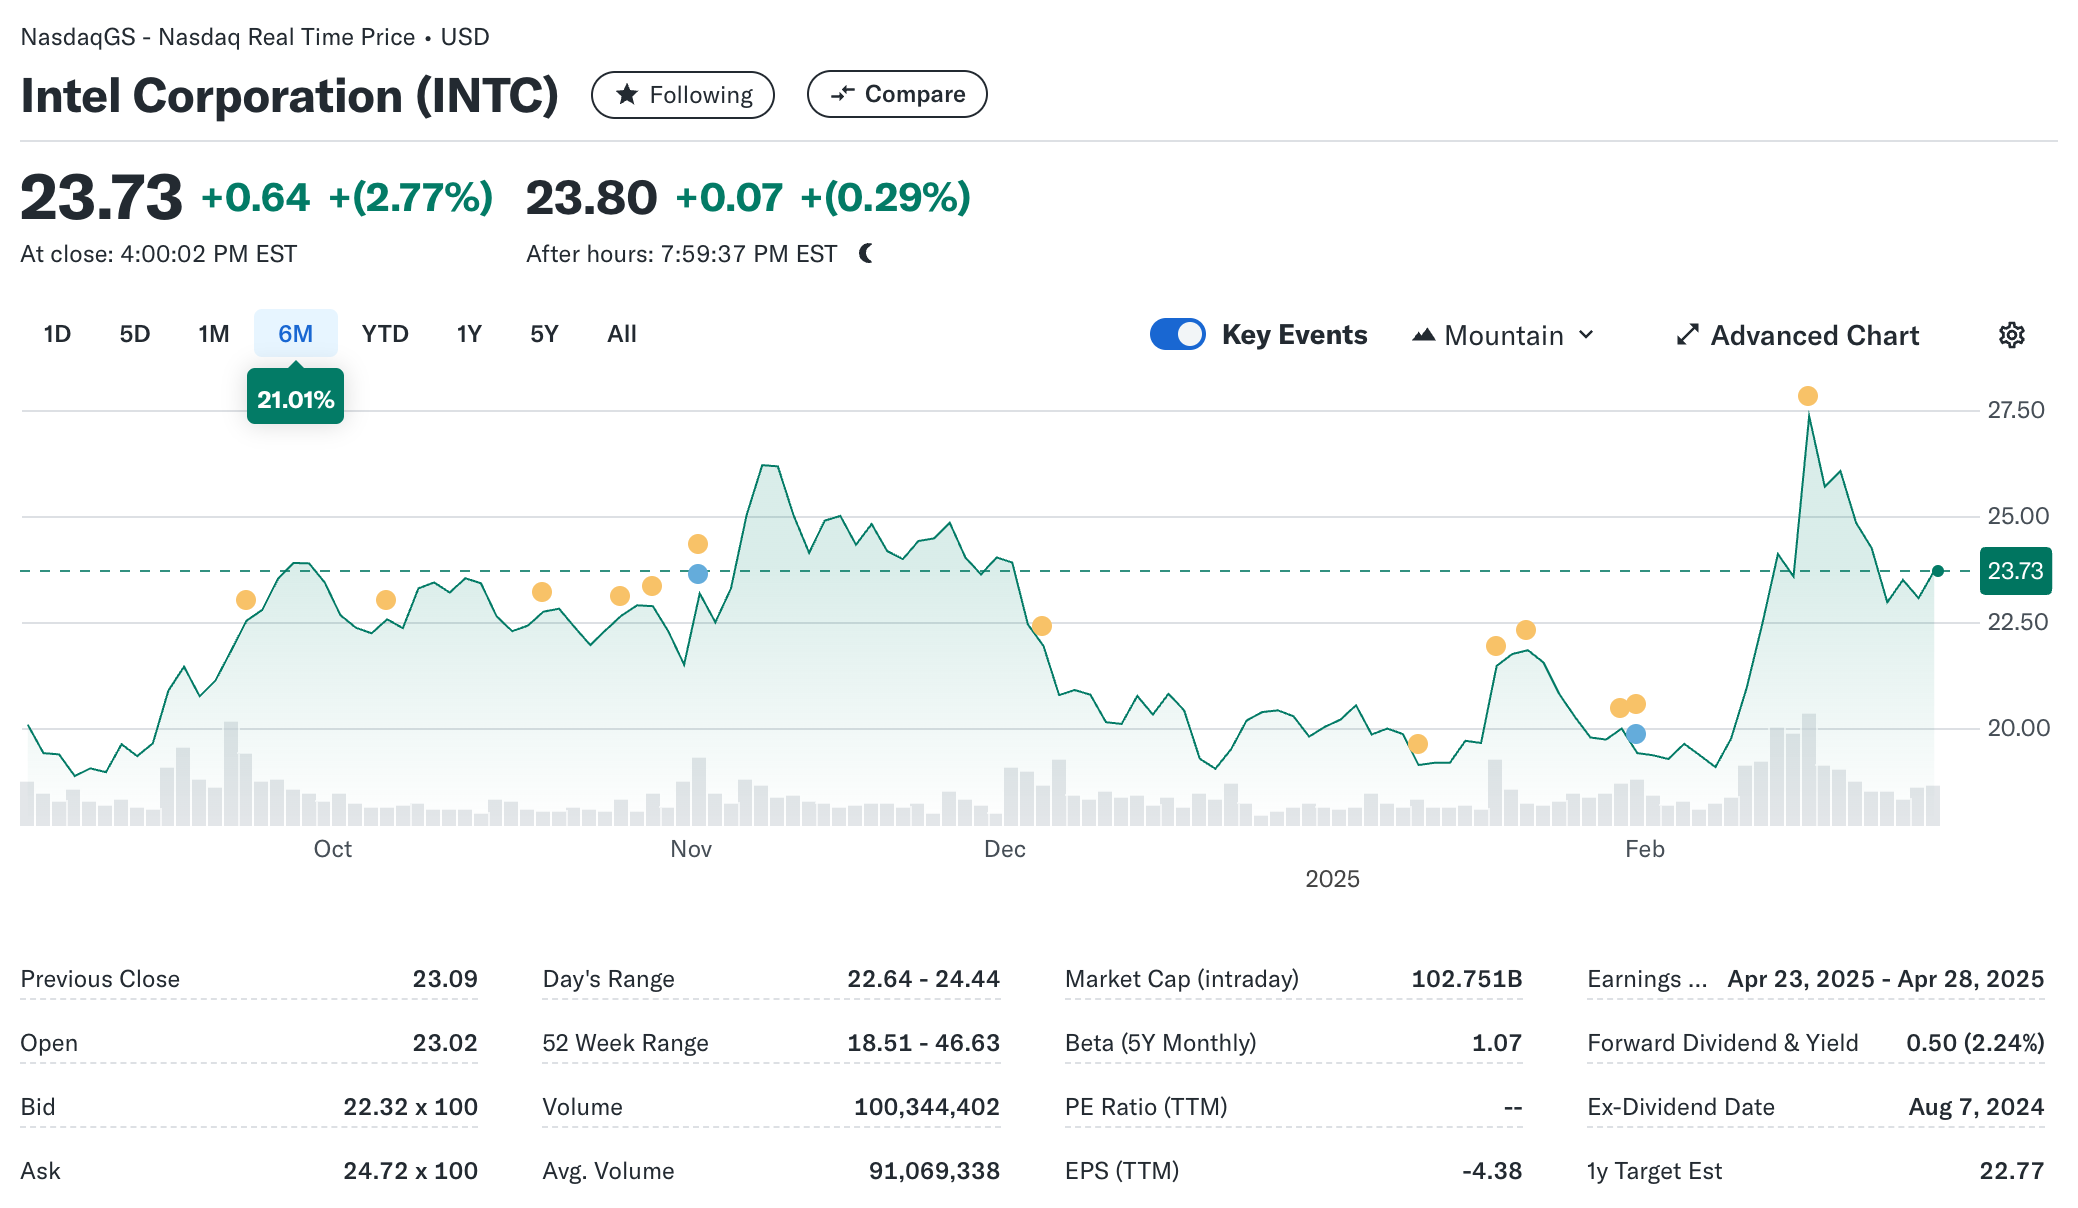Select the 1D time range tab
Viewport: 2078px width, 1208px height.
click(57, 334)
